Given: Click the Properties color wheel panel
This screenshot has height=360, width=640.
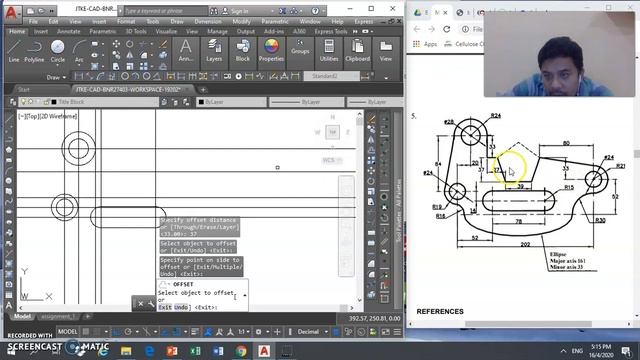Looking at the screenshot, I should pos(271,51).
